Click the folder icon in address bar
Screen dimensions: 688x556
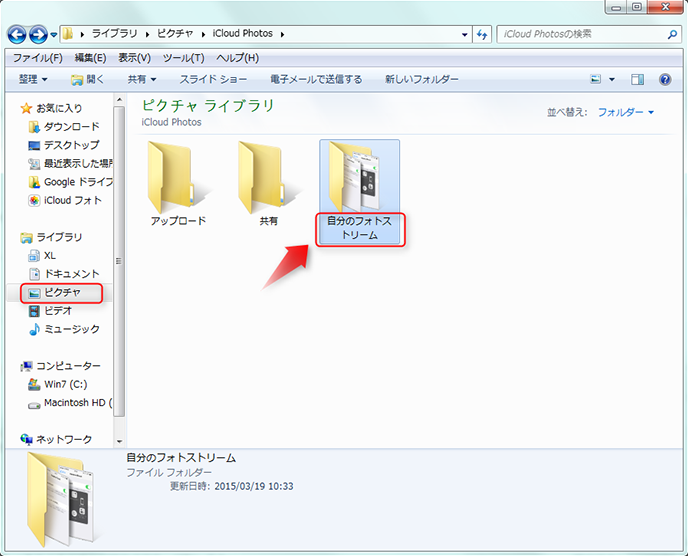(68, 34)
